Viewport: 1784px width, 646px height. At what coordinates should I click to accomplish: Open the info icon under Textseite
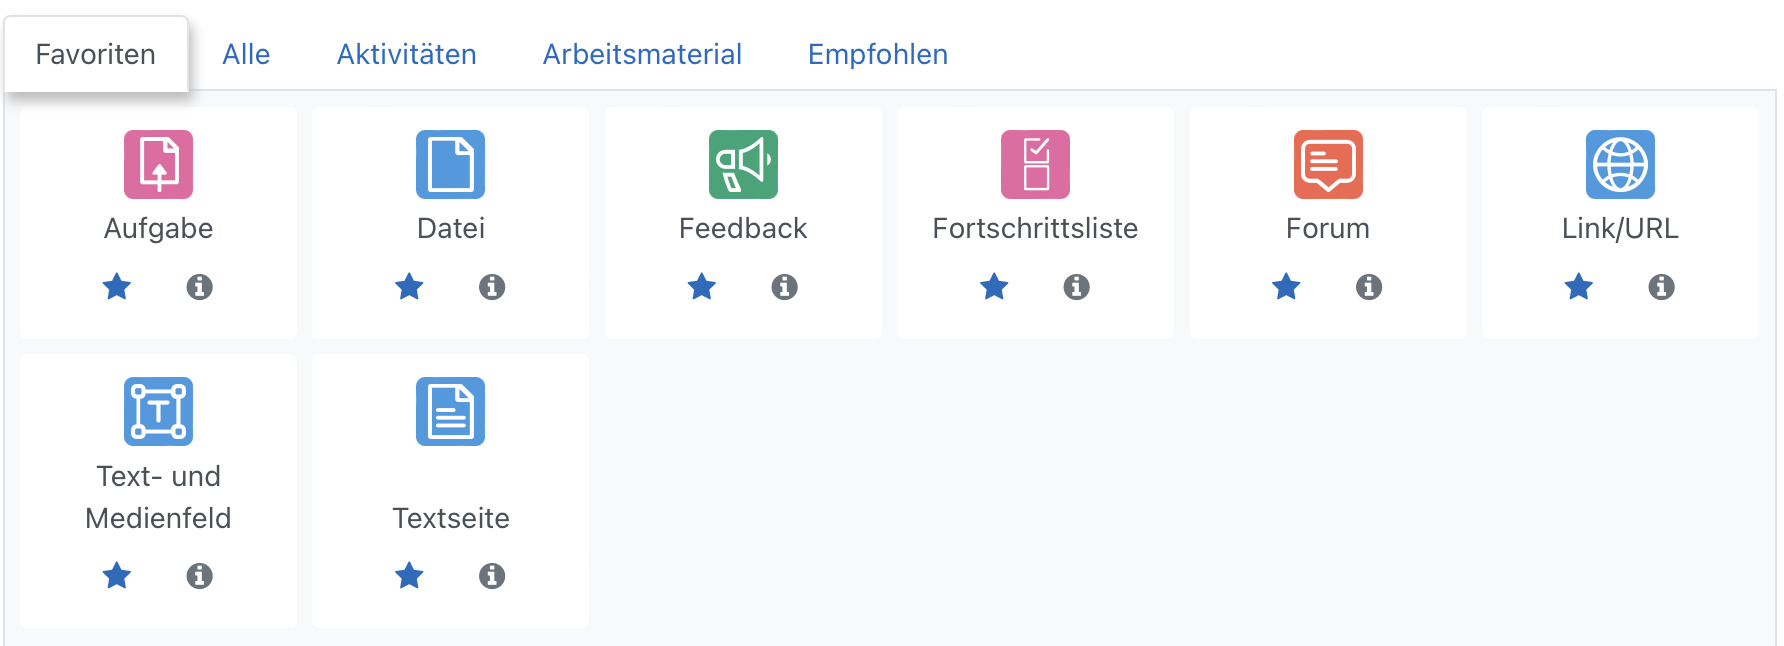click(492, 576)
